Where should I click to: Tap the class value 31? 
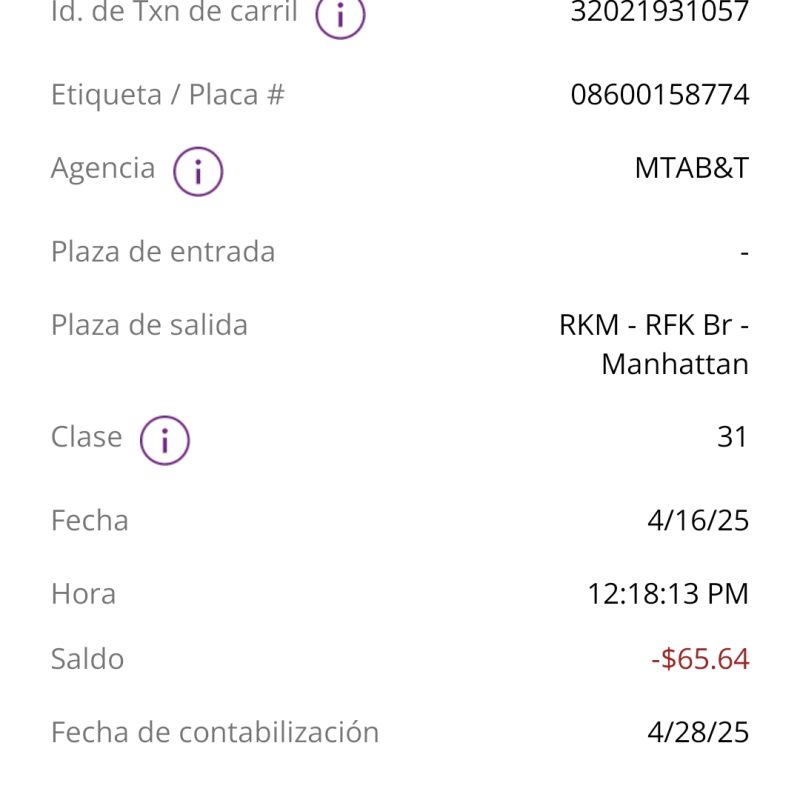pos(732,437)
